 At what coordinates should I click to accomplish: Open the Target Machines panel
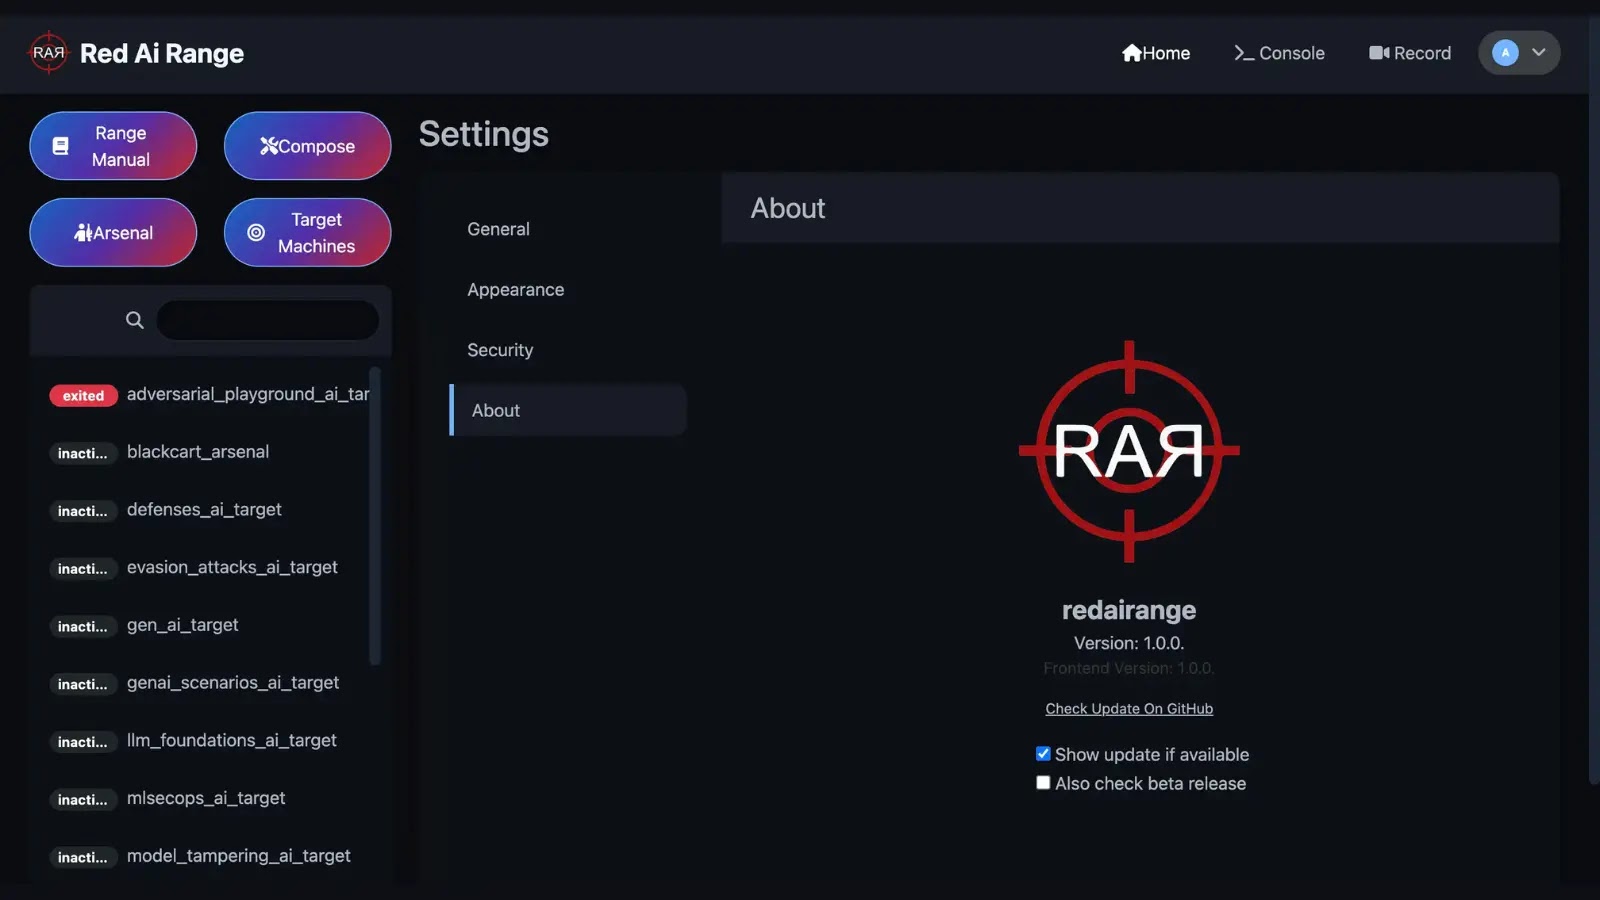click(x=307, y=232)
